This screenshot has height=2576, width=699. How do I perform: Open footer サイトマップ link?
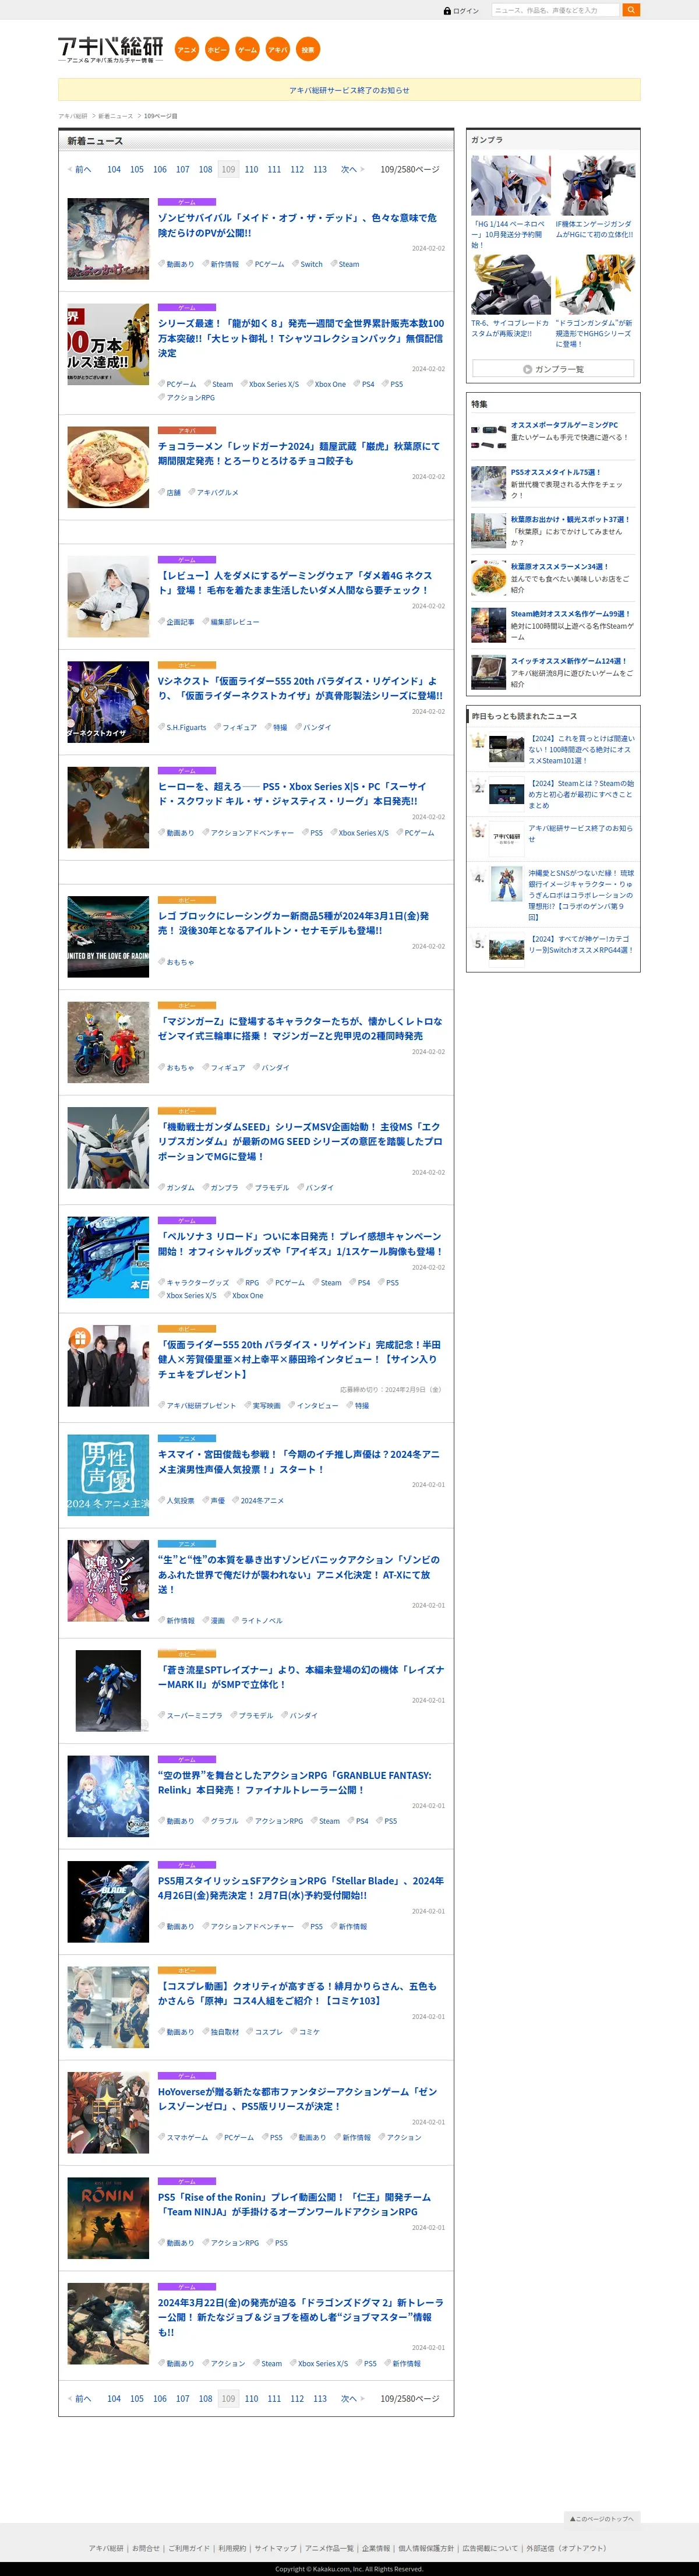coord(275,2549)
